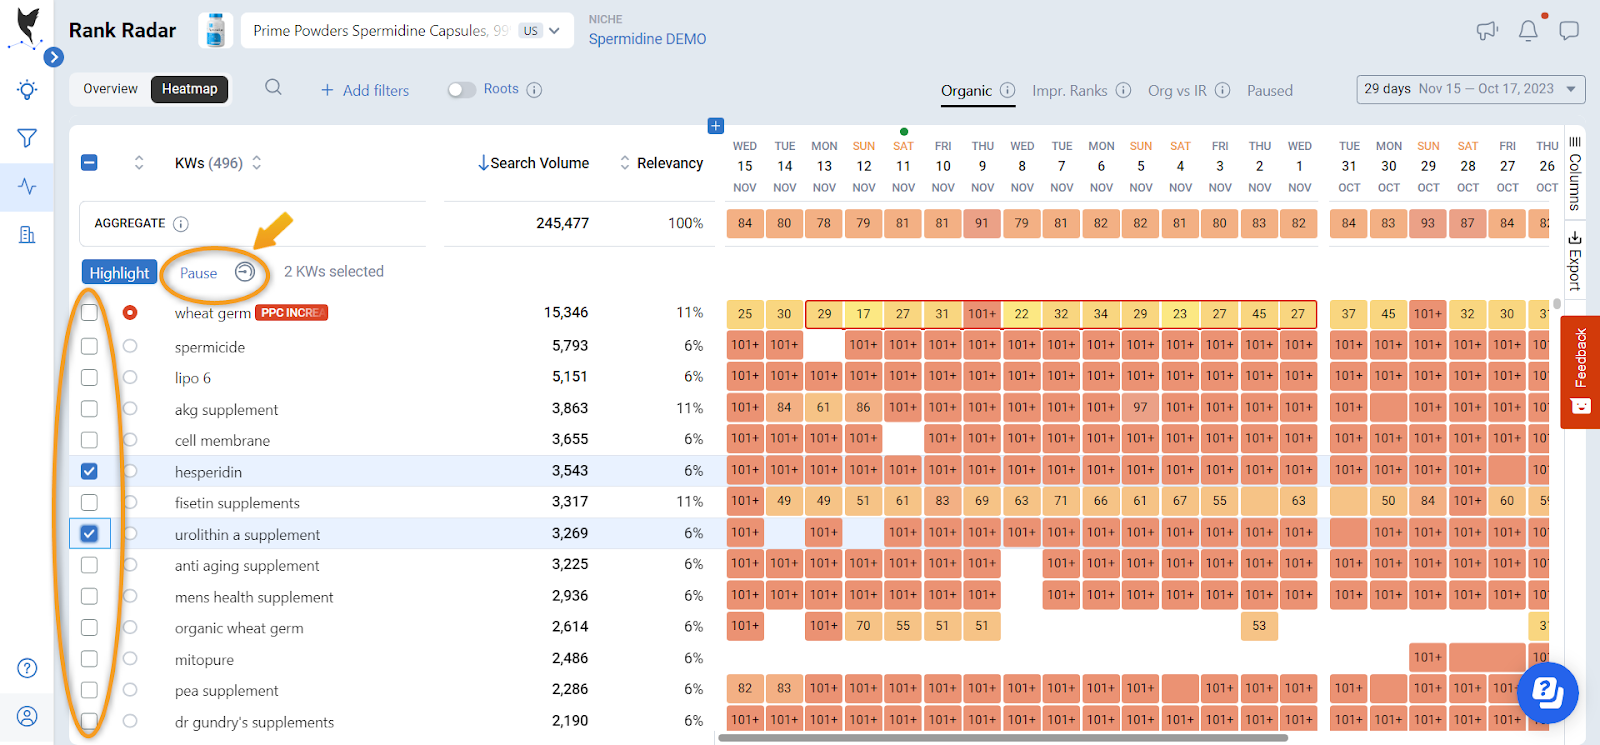Click the PPC INCREA tag on wheat germ

[x=292, y=313]
